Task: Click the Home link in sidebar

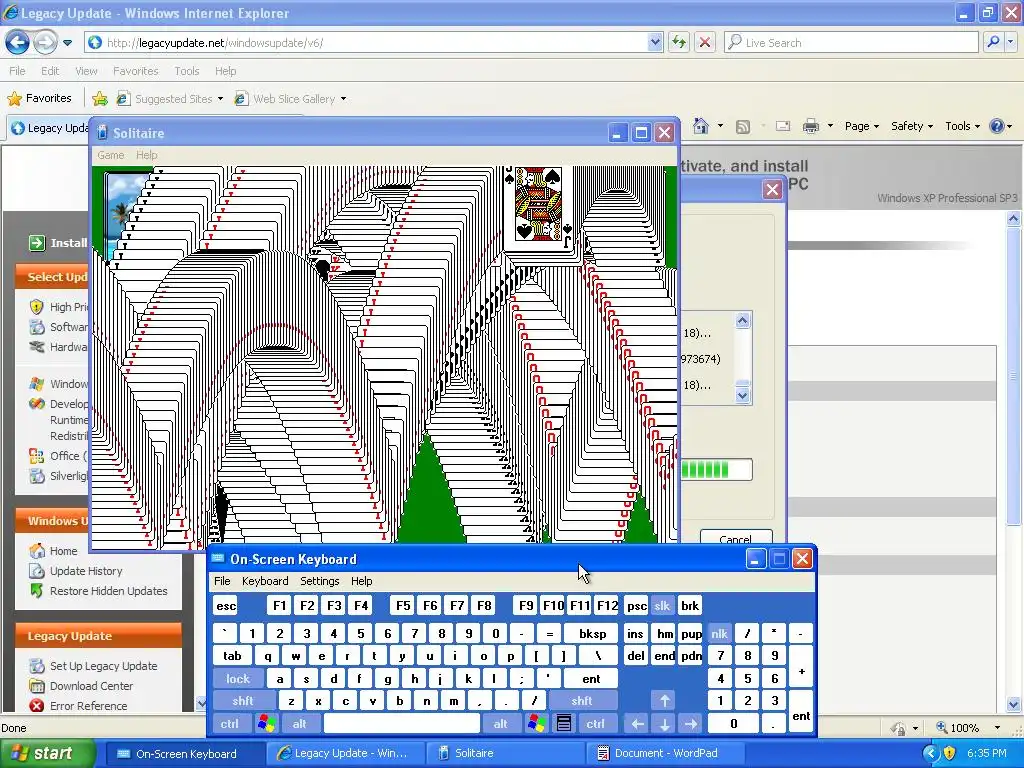Action: (63, 551)
